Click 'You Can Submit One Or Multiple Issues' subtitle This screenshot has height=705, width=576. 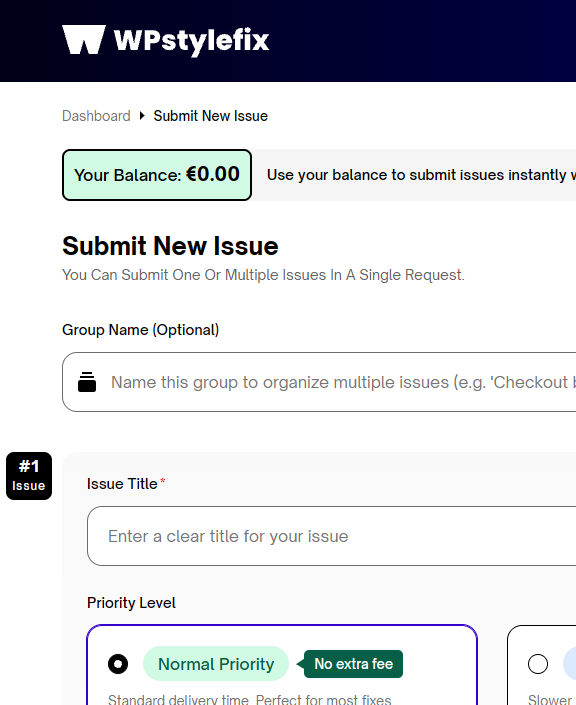point(263,275)
